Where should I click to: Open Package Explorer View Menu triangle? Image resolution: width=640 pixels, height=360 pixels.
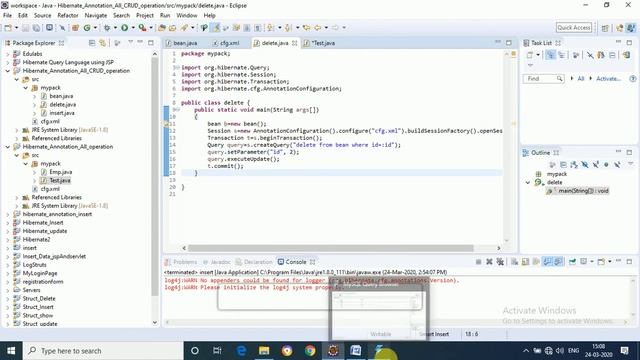(130, 42)
